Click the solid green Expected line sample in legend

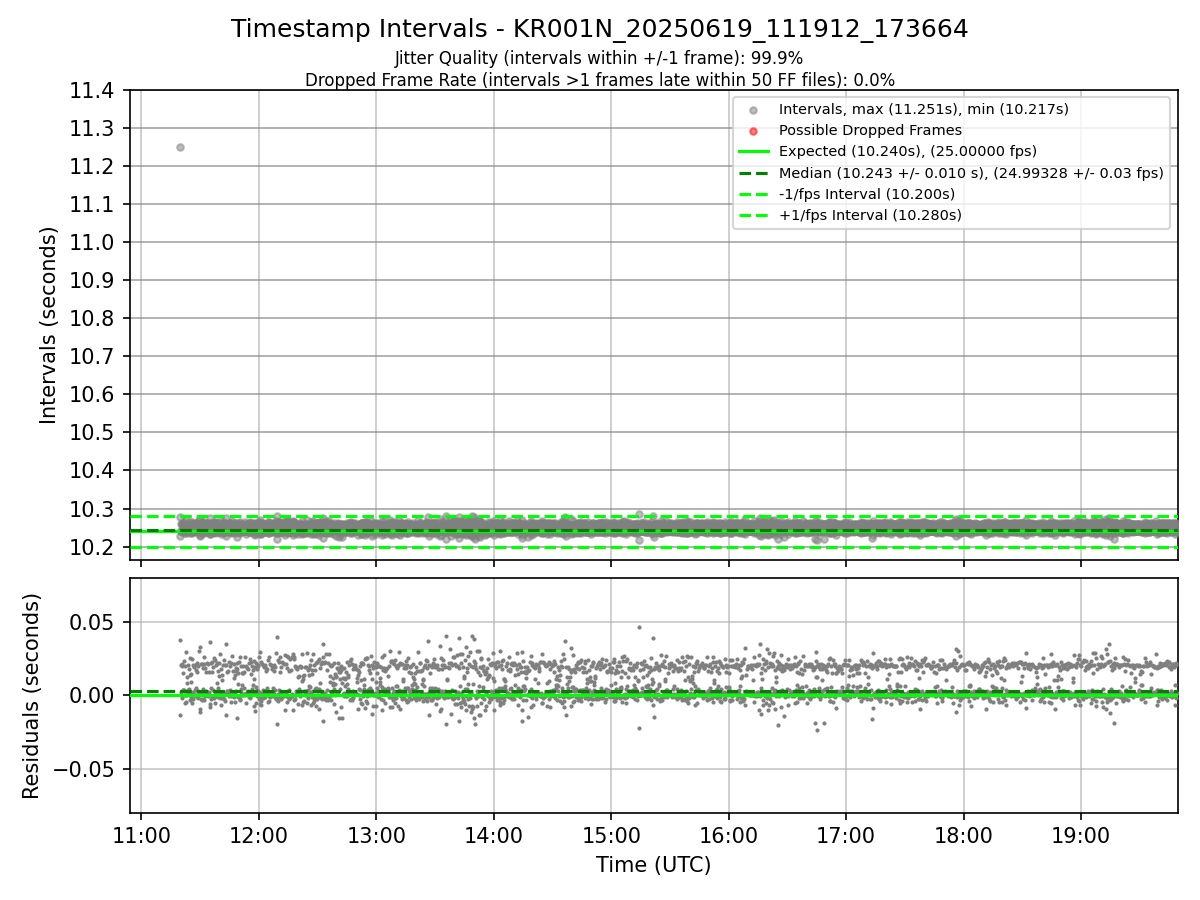[753, 152]
